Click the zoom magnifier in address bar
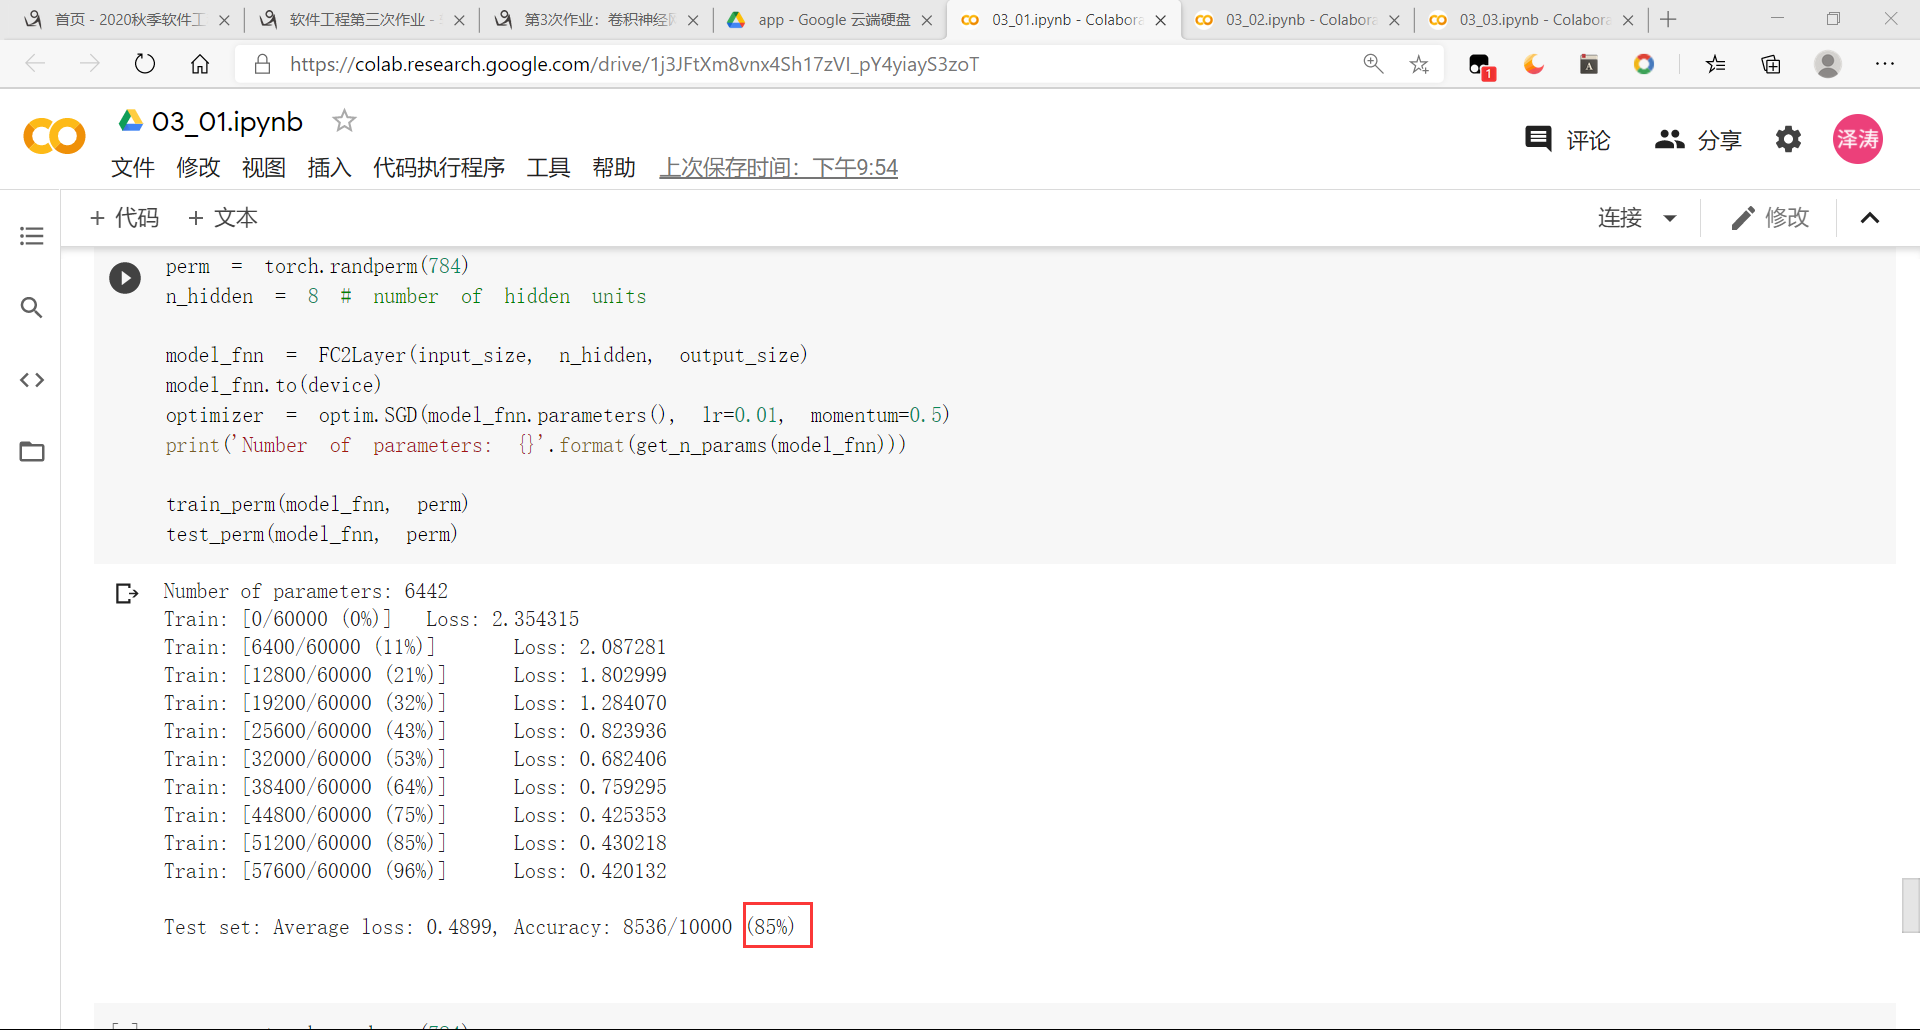This screenshot has width=1920, height=1030. (1373, 64)
